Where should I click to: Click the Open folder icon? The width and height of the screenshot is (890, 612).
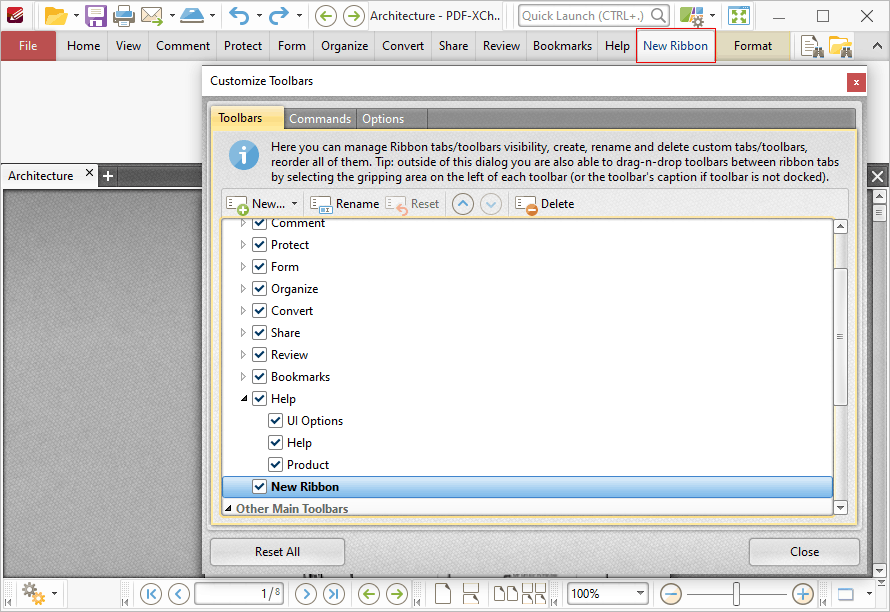pyautogui.click(x=56, y=16)
